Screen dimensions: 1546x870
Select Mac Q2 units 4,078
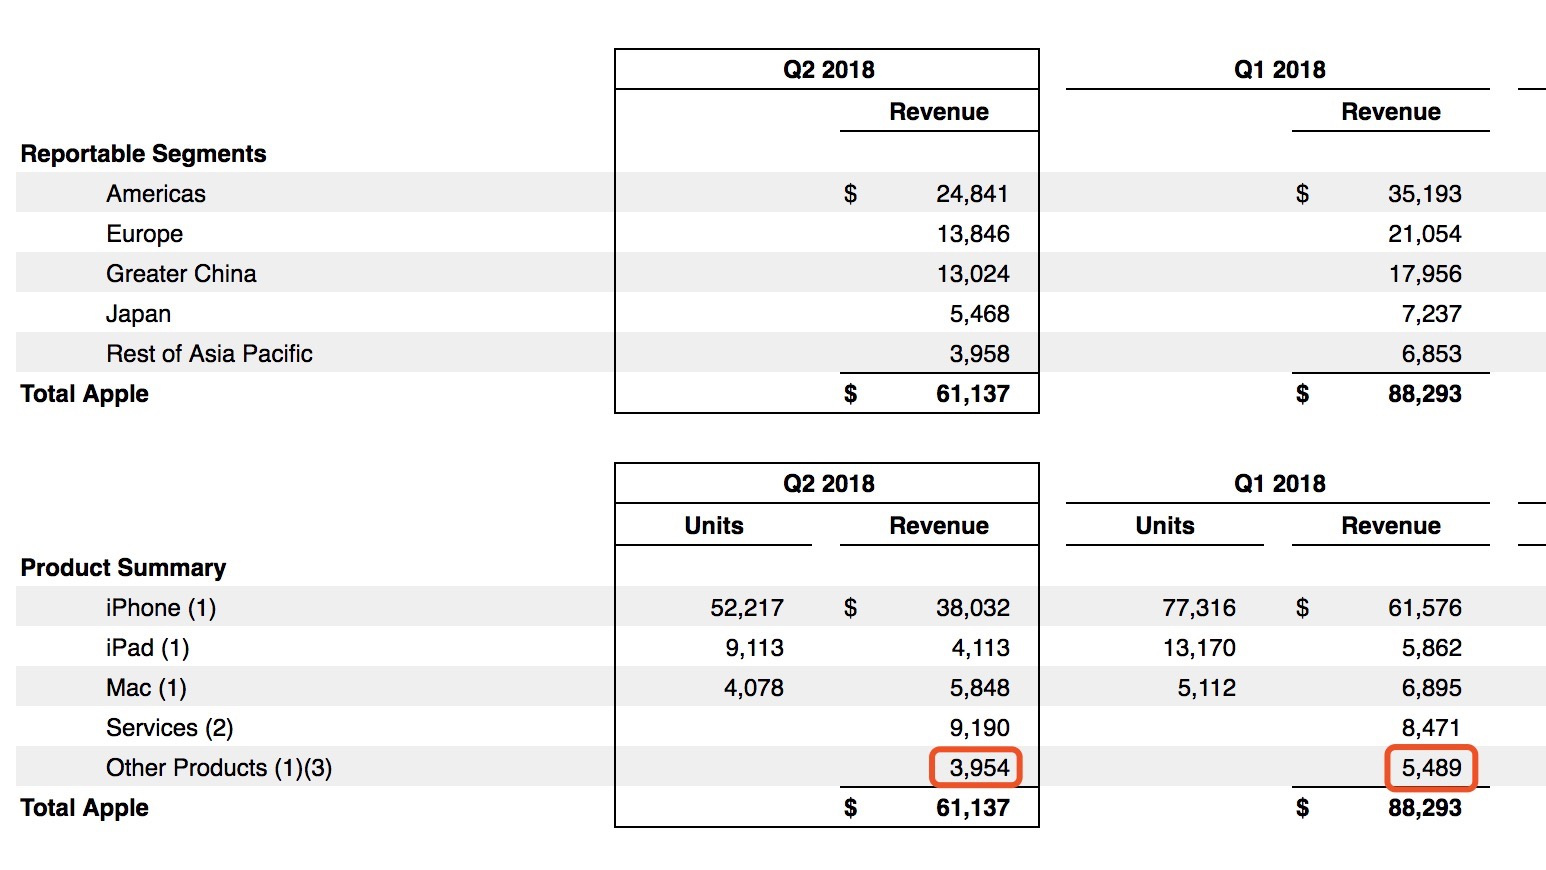pos(754,688)
